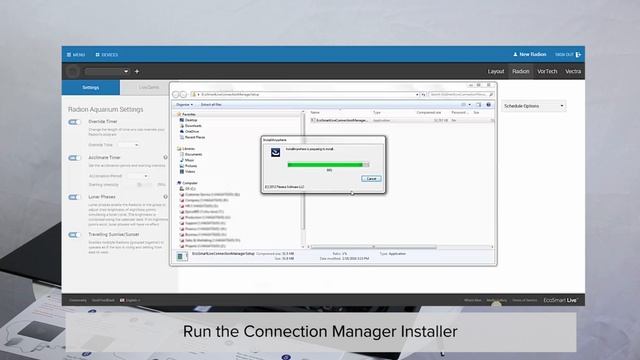Viewport: 640px width, 360px height.
Task: Click the plus icon to add an aquarium
Action: click(x=137, y=71)
